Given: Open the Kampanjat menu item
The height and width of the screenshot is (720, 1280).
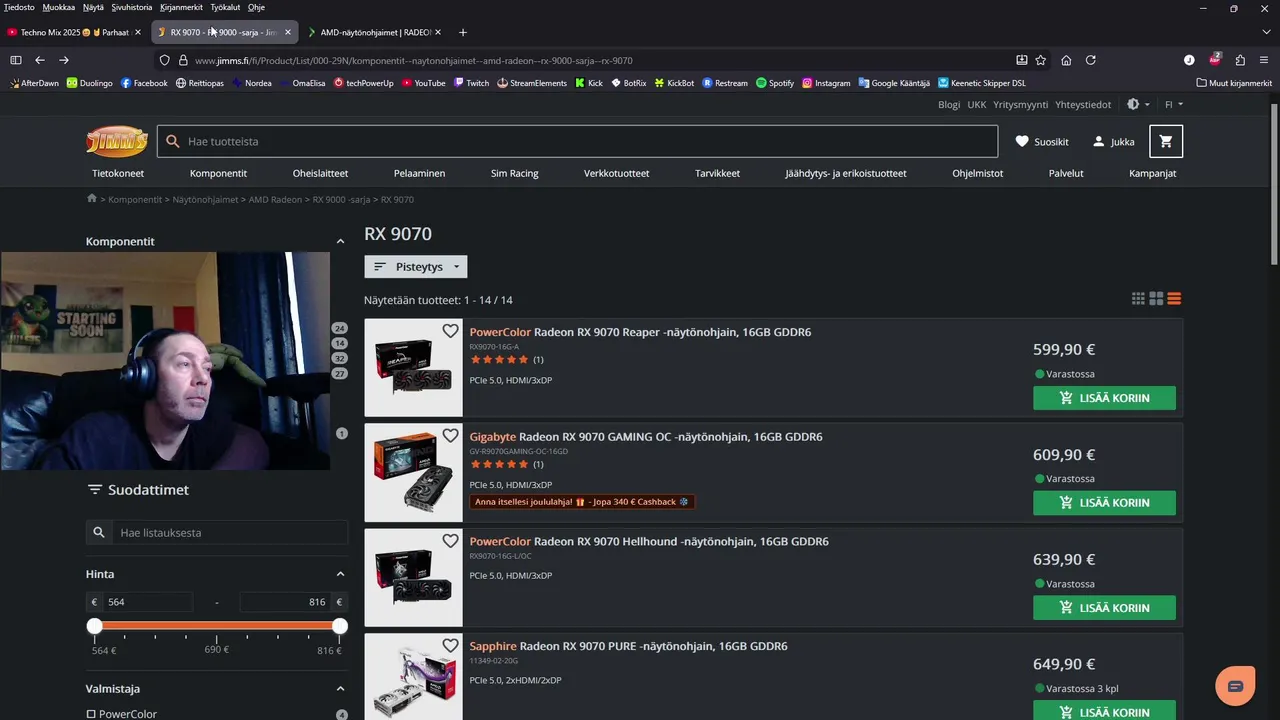Looking at the screenshot, I should (x=1152, y=173).
